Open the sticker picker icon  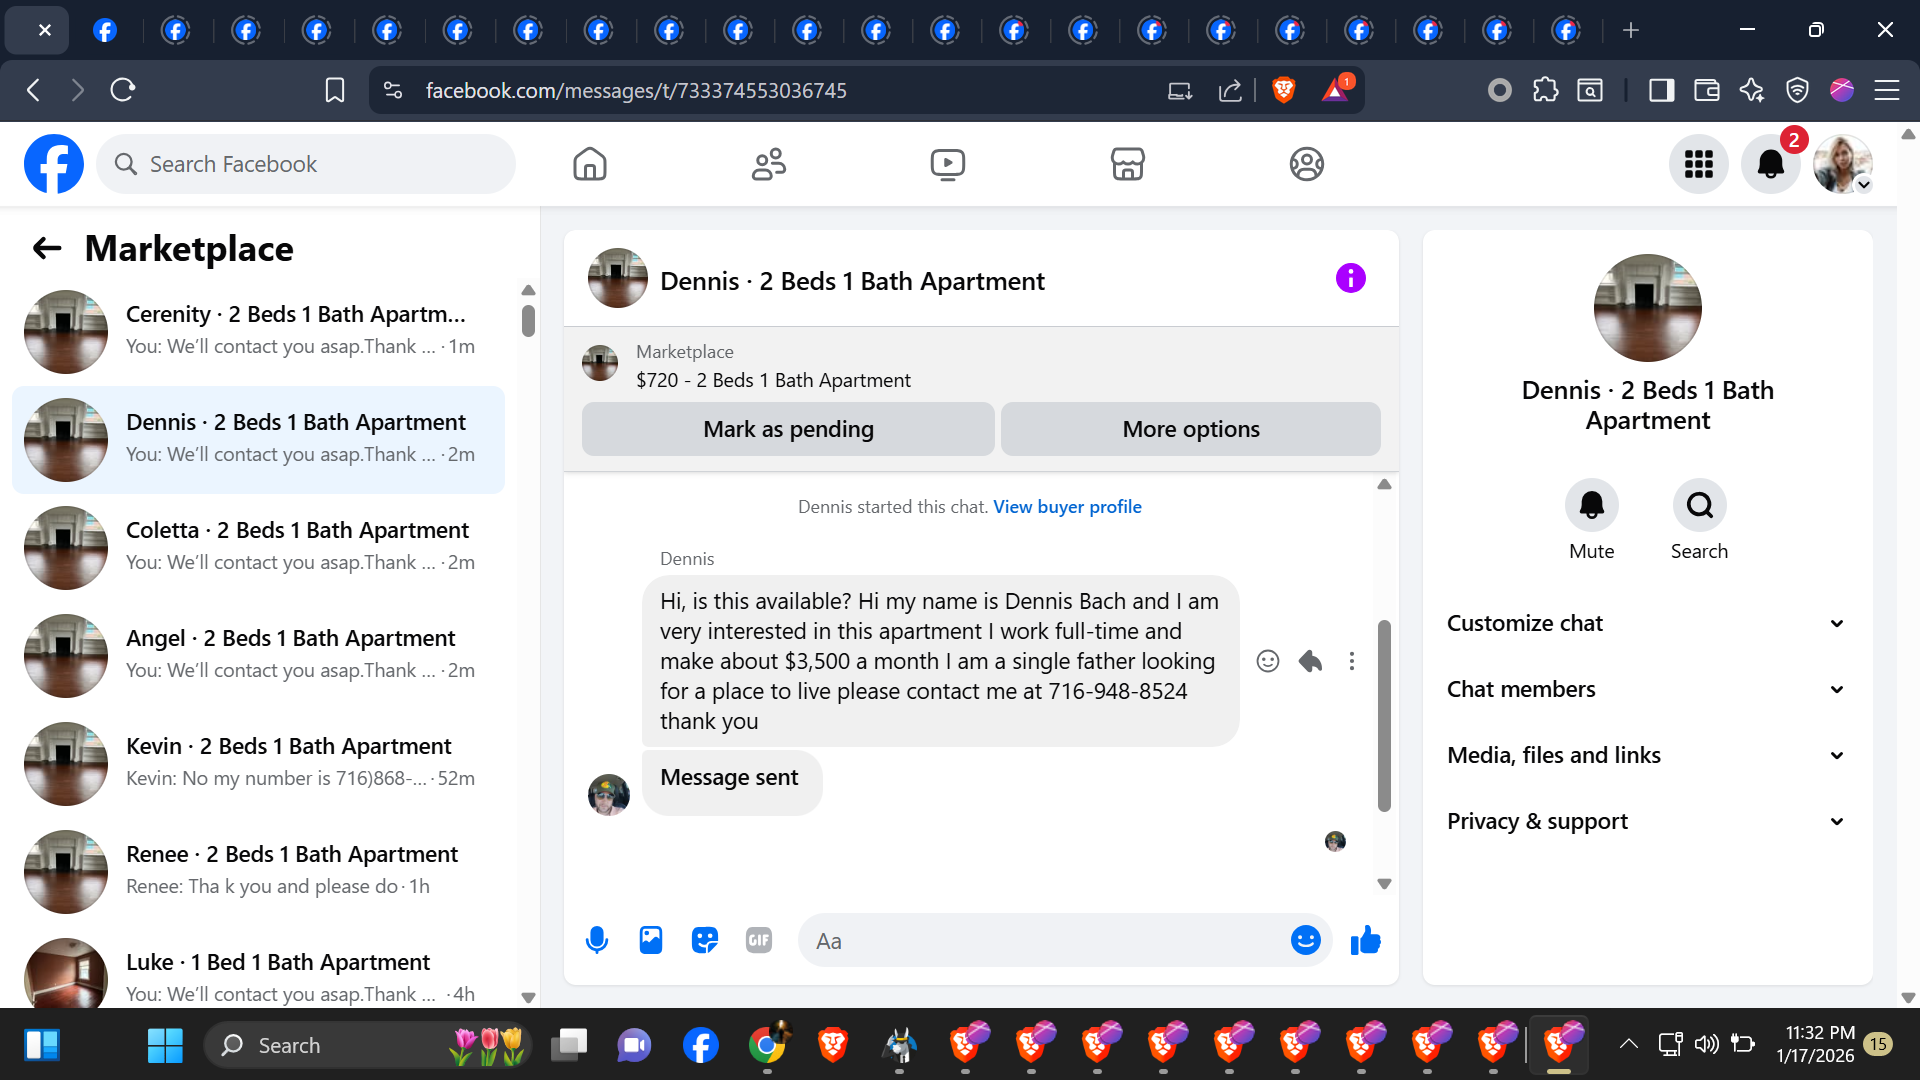click(705, 940)
